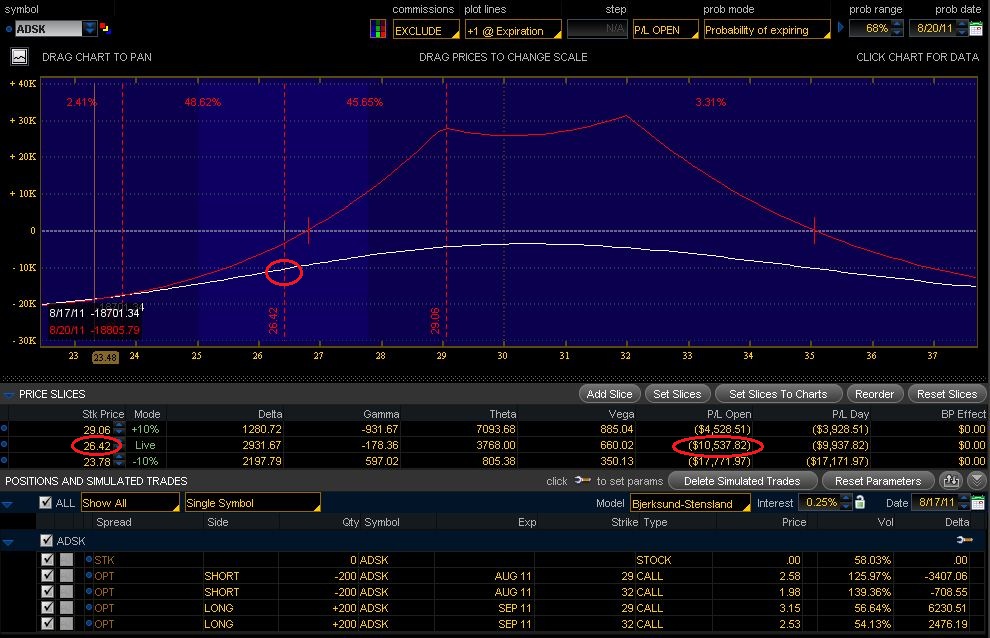This screenshot has width=990, height=638.
Task: Click the Reset Slices button
Action: [x=946, y=394]
